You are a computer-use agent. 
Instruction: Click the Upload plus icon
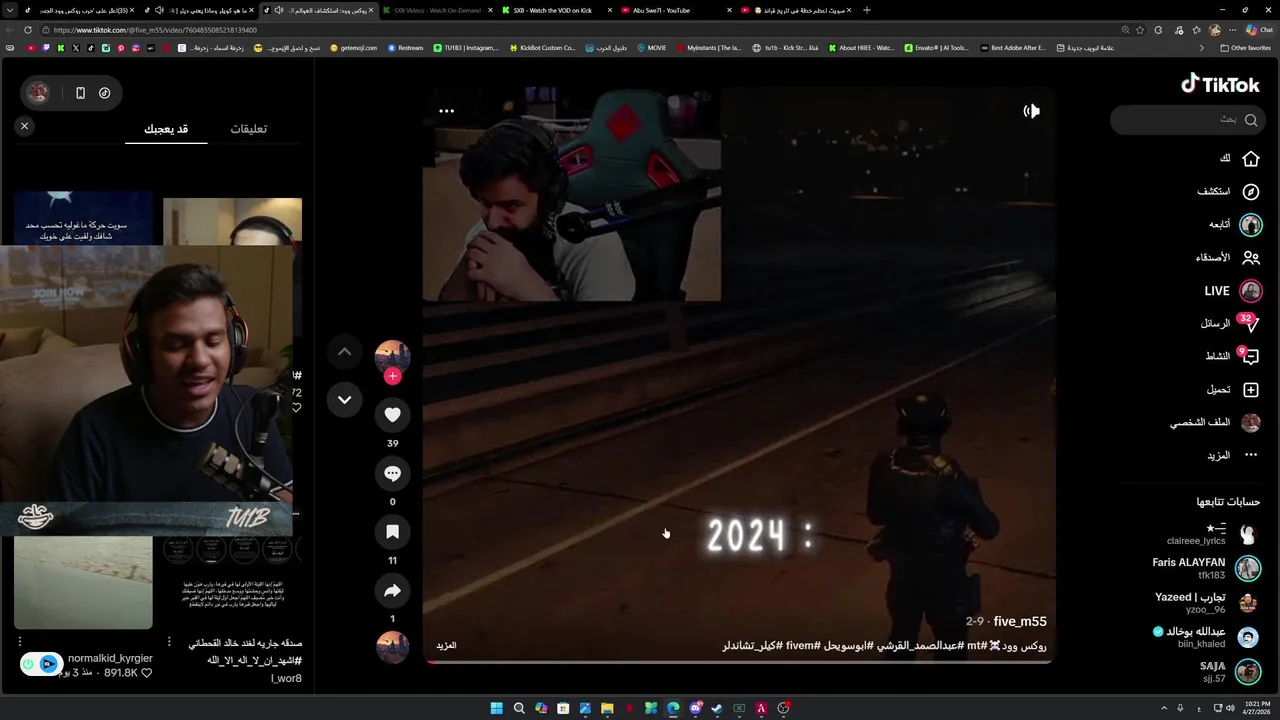coord(1251,389)
